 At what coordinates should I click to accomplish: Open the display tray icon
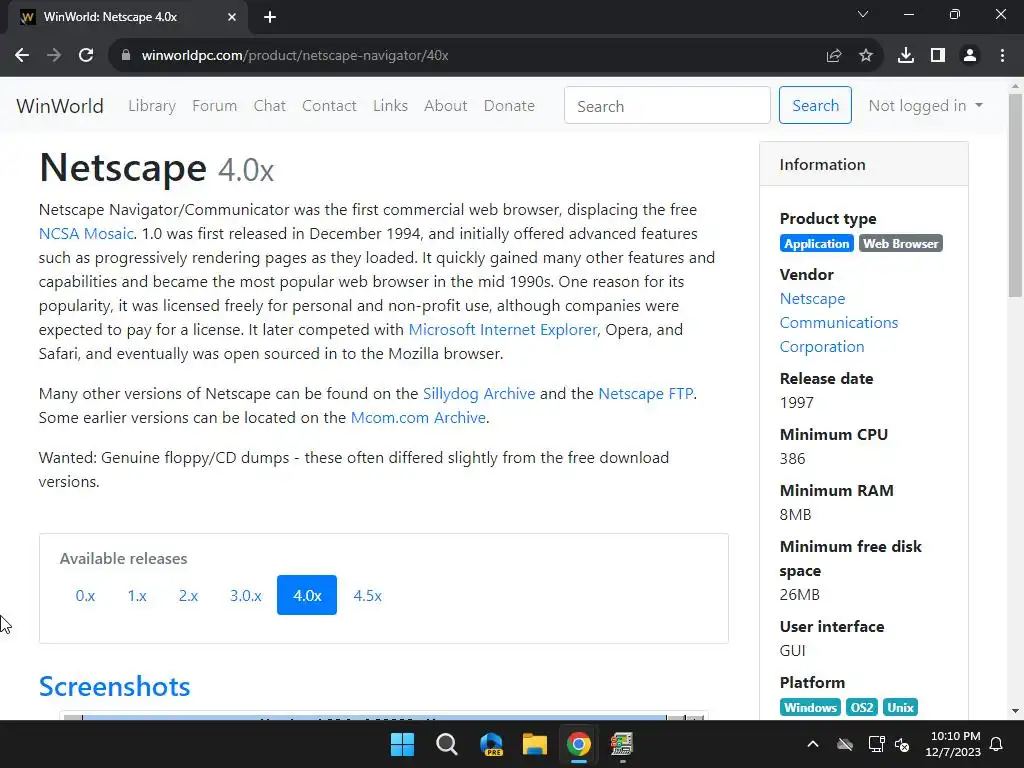click(x=876, y=744)
